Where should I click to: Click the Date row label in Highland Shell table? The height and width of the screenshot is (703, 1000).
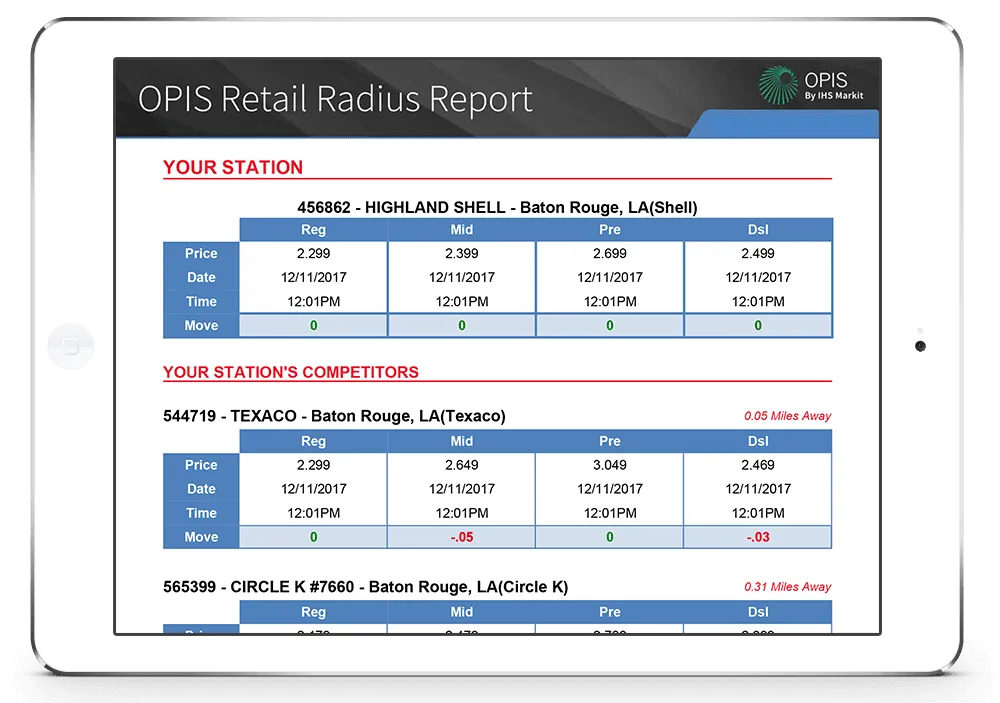201,278
